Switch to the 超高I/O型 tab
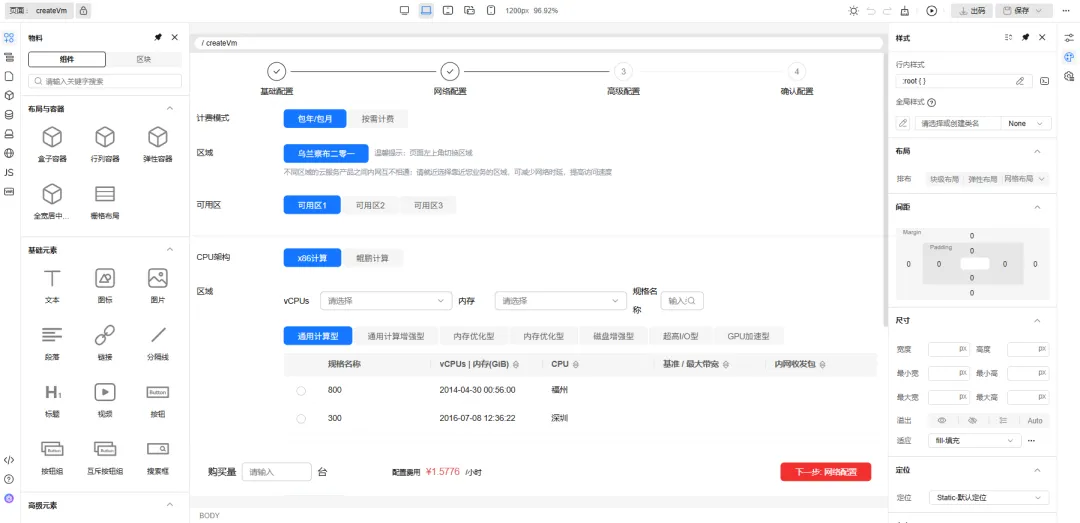Image resolution: width=1080 pixels, height=523 pixels. pyautogui.click(x=681, y=336)
